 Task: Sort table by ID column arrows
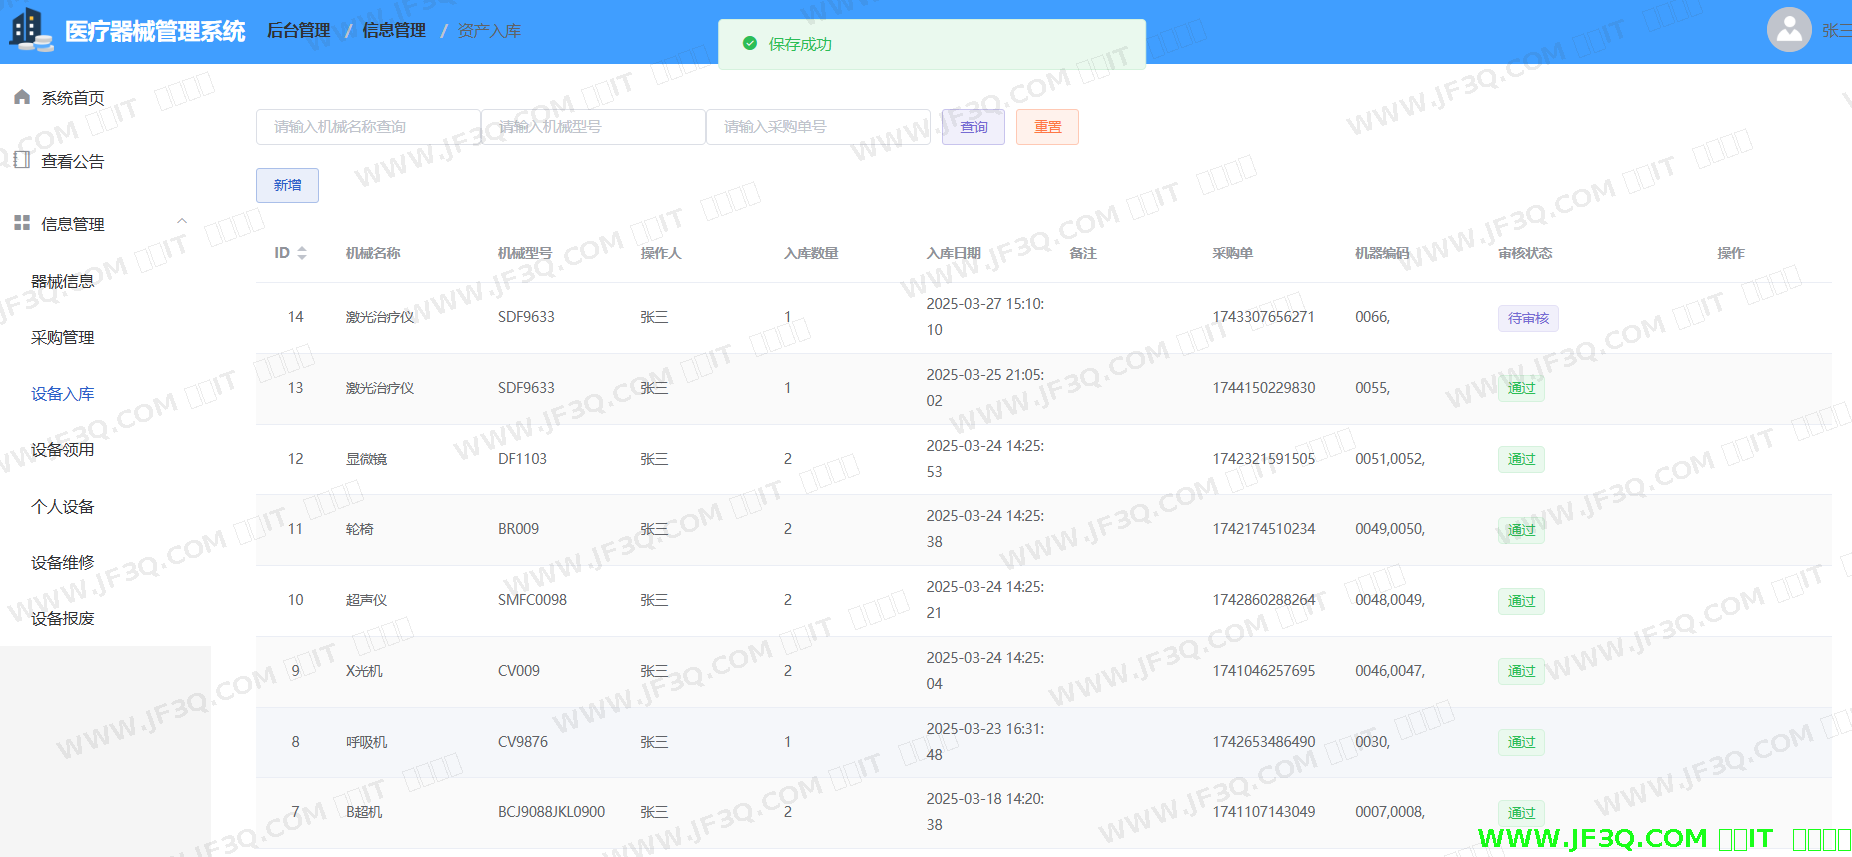tap(302, 253)
